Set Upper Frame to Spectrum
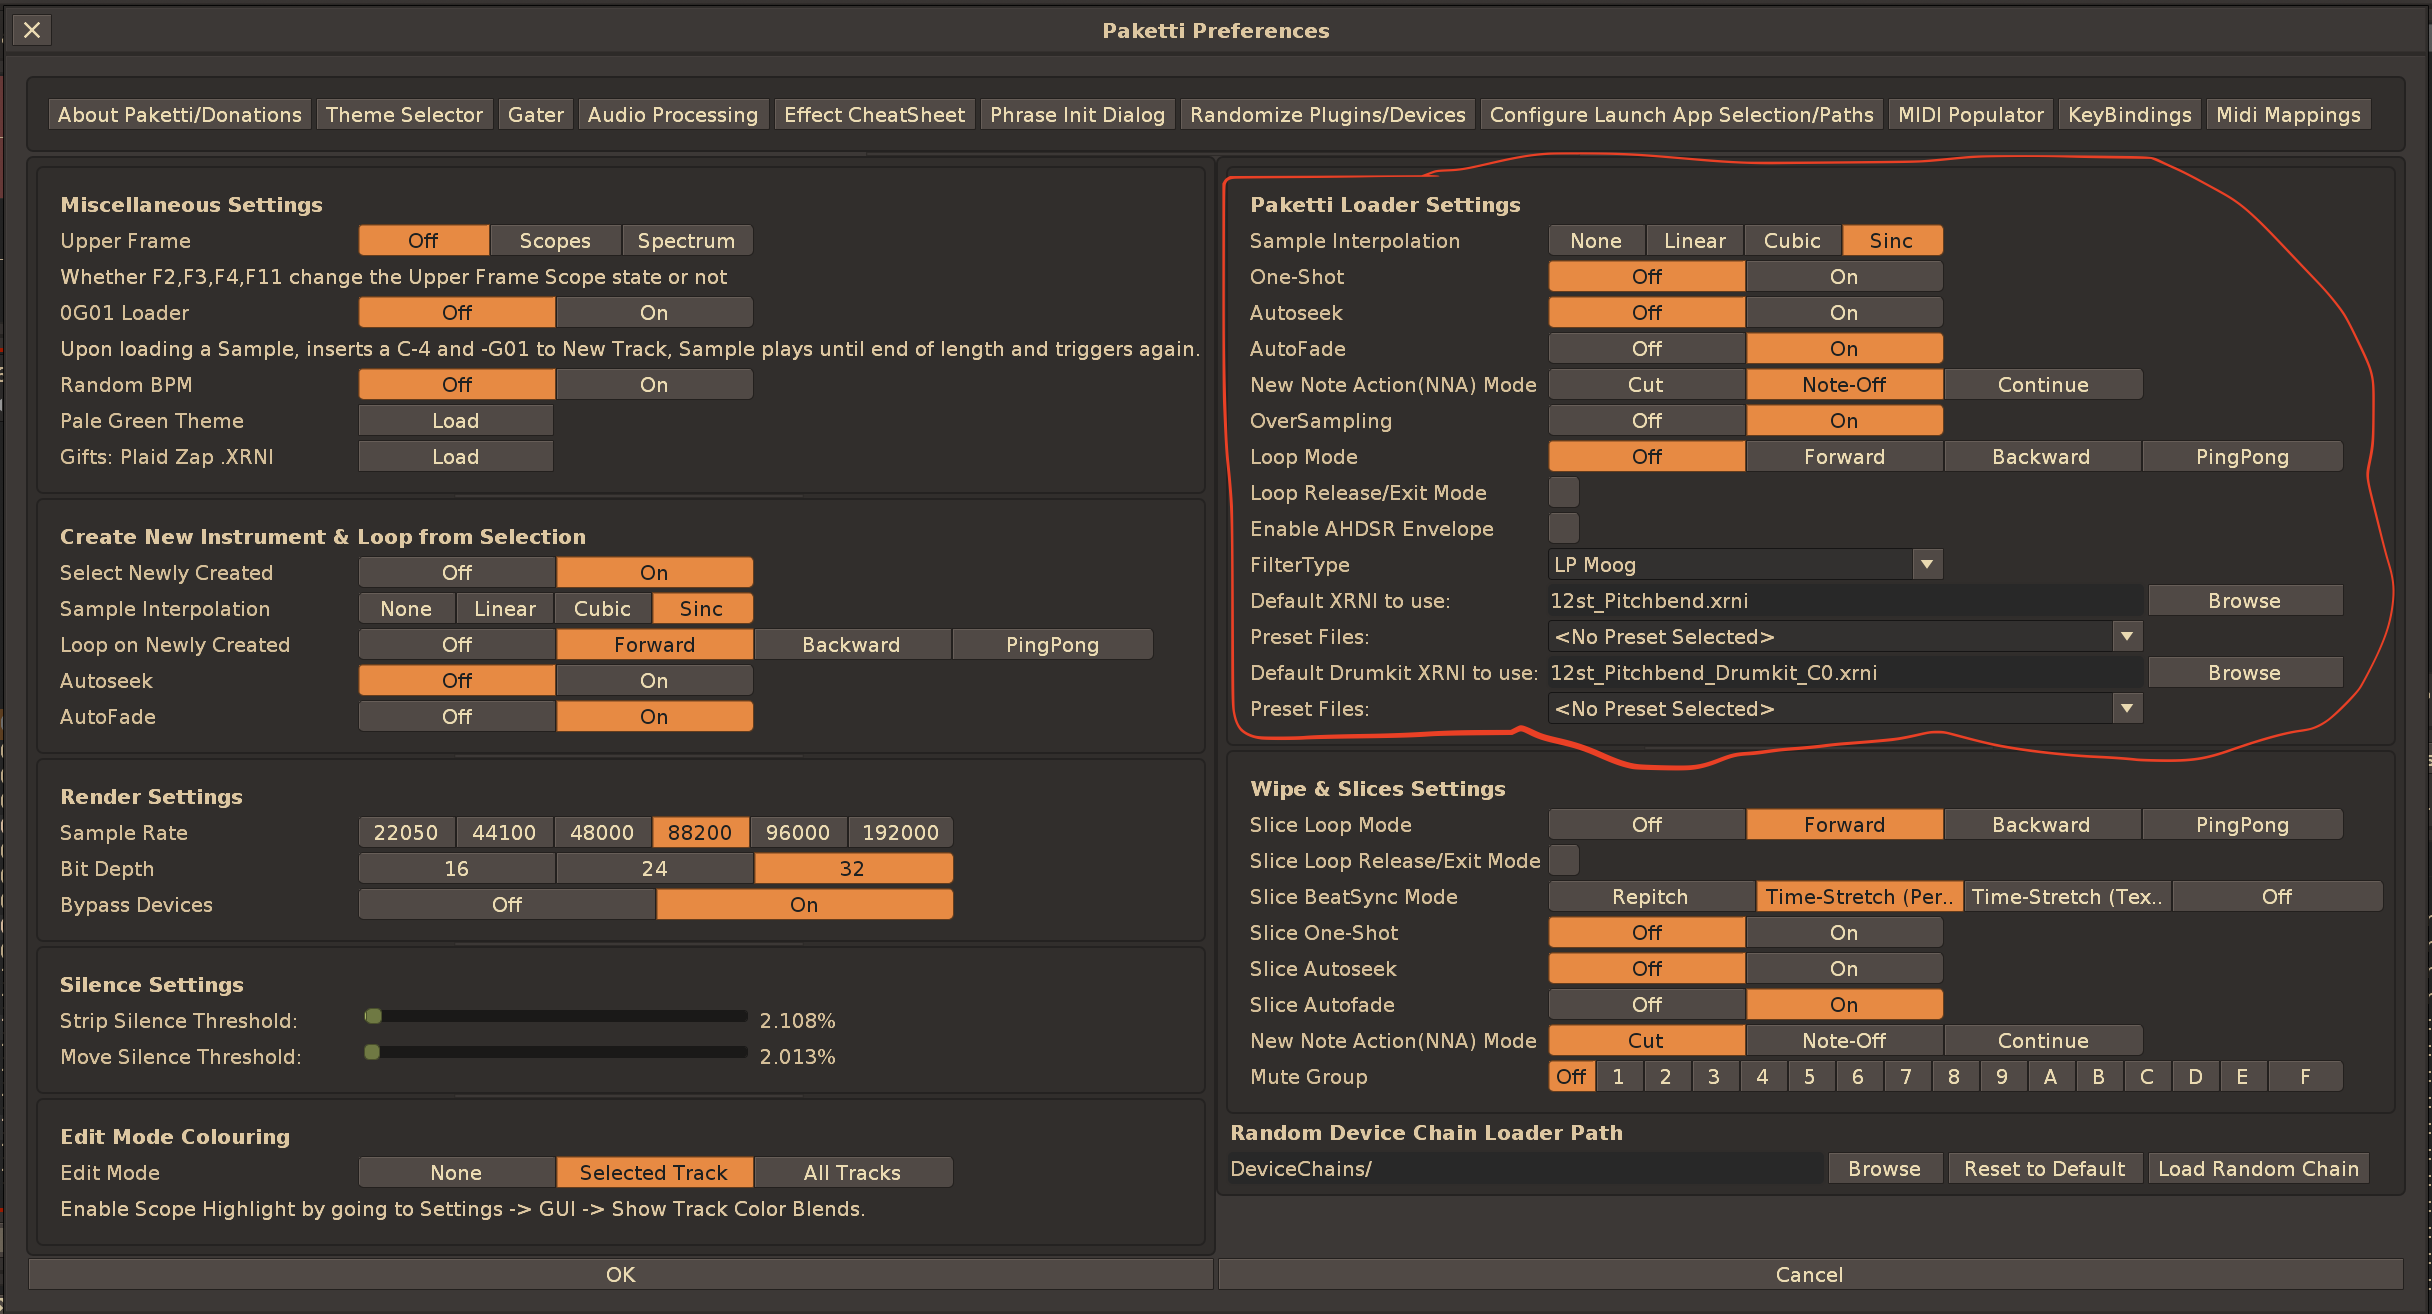The height and width of the screenshot is (1314, 2432). [x=686, y=240]
